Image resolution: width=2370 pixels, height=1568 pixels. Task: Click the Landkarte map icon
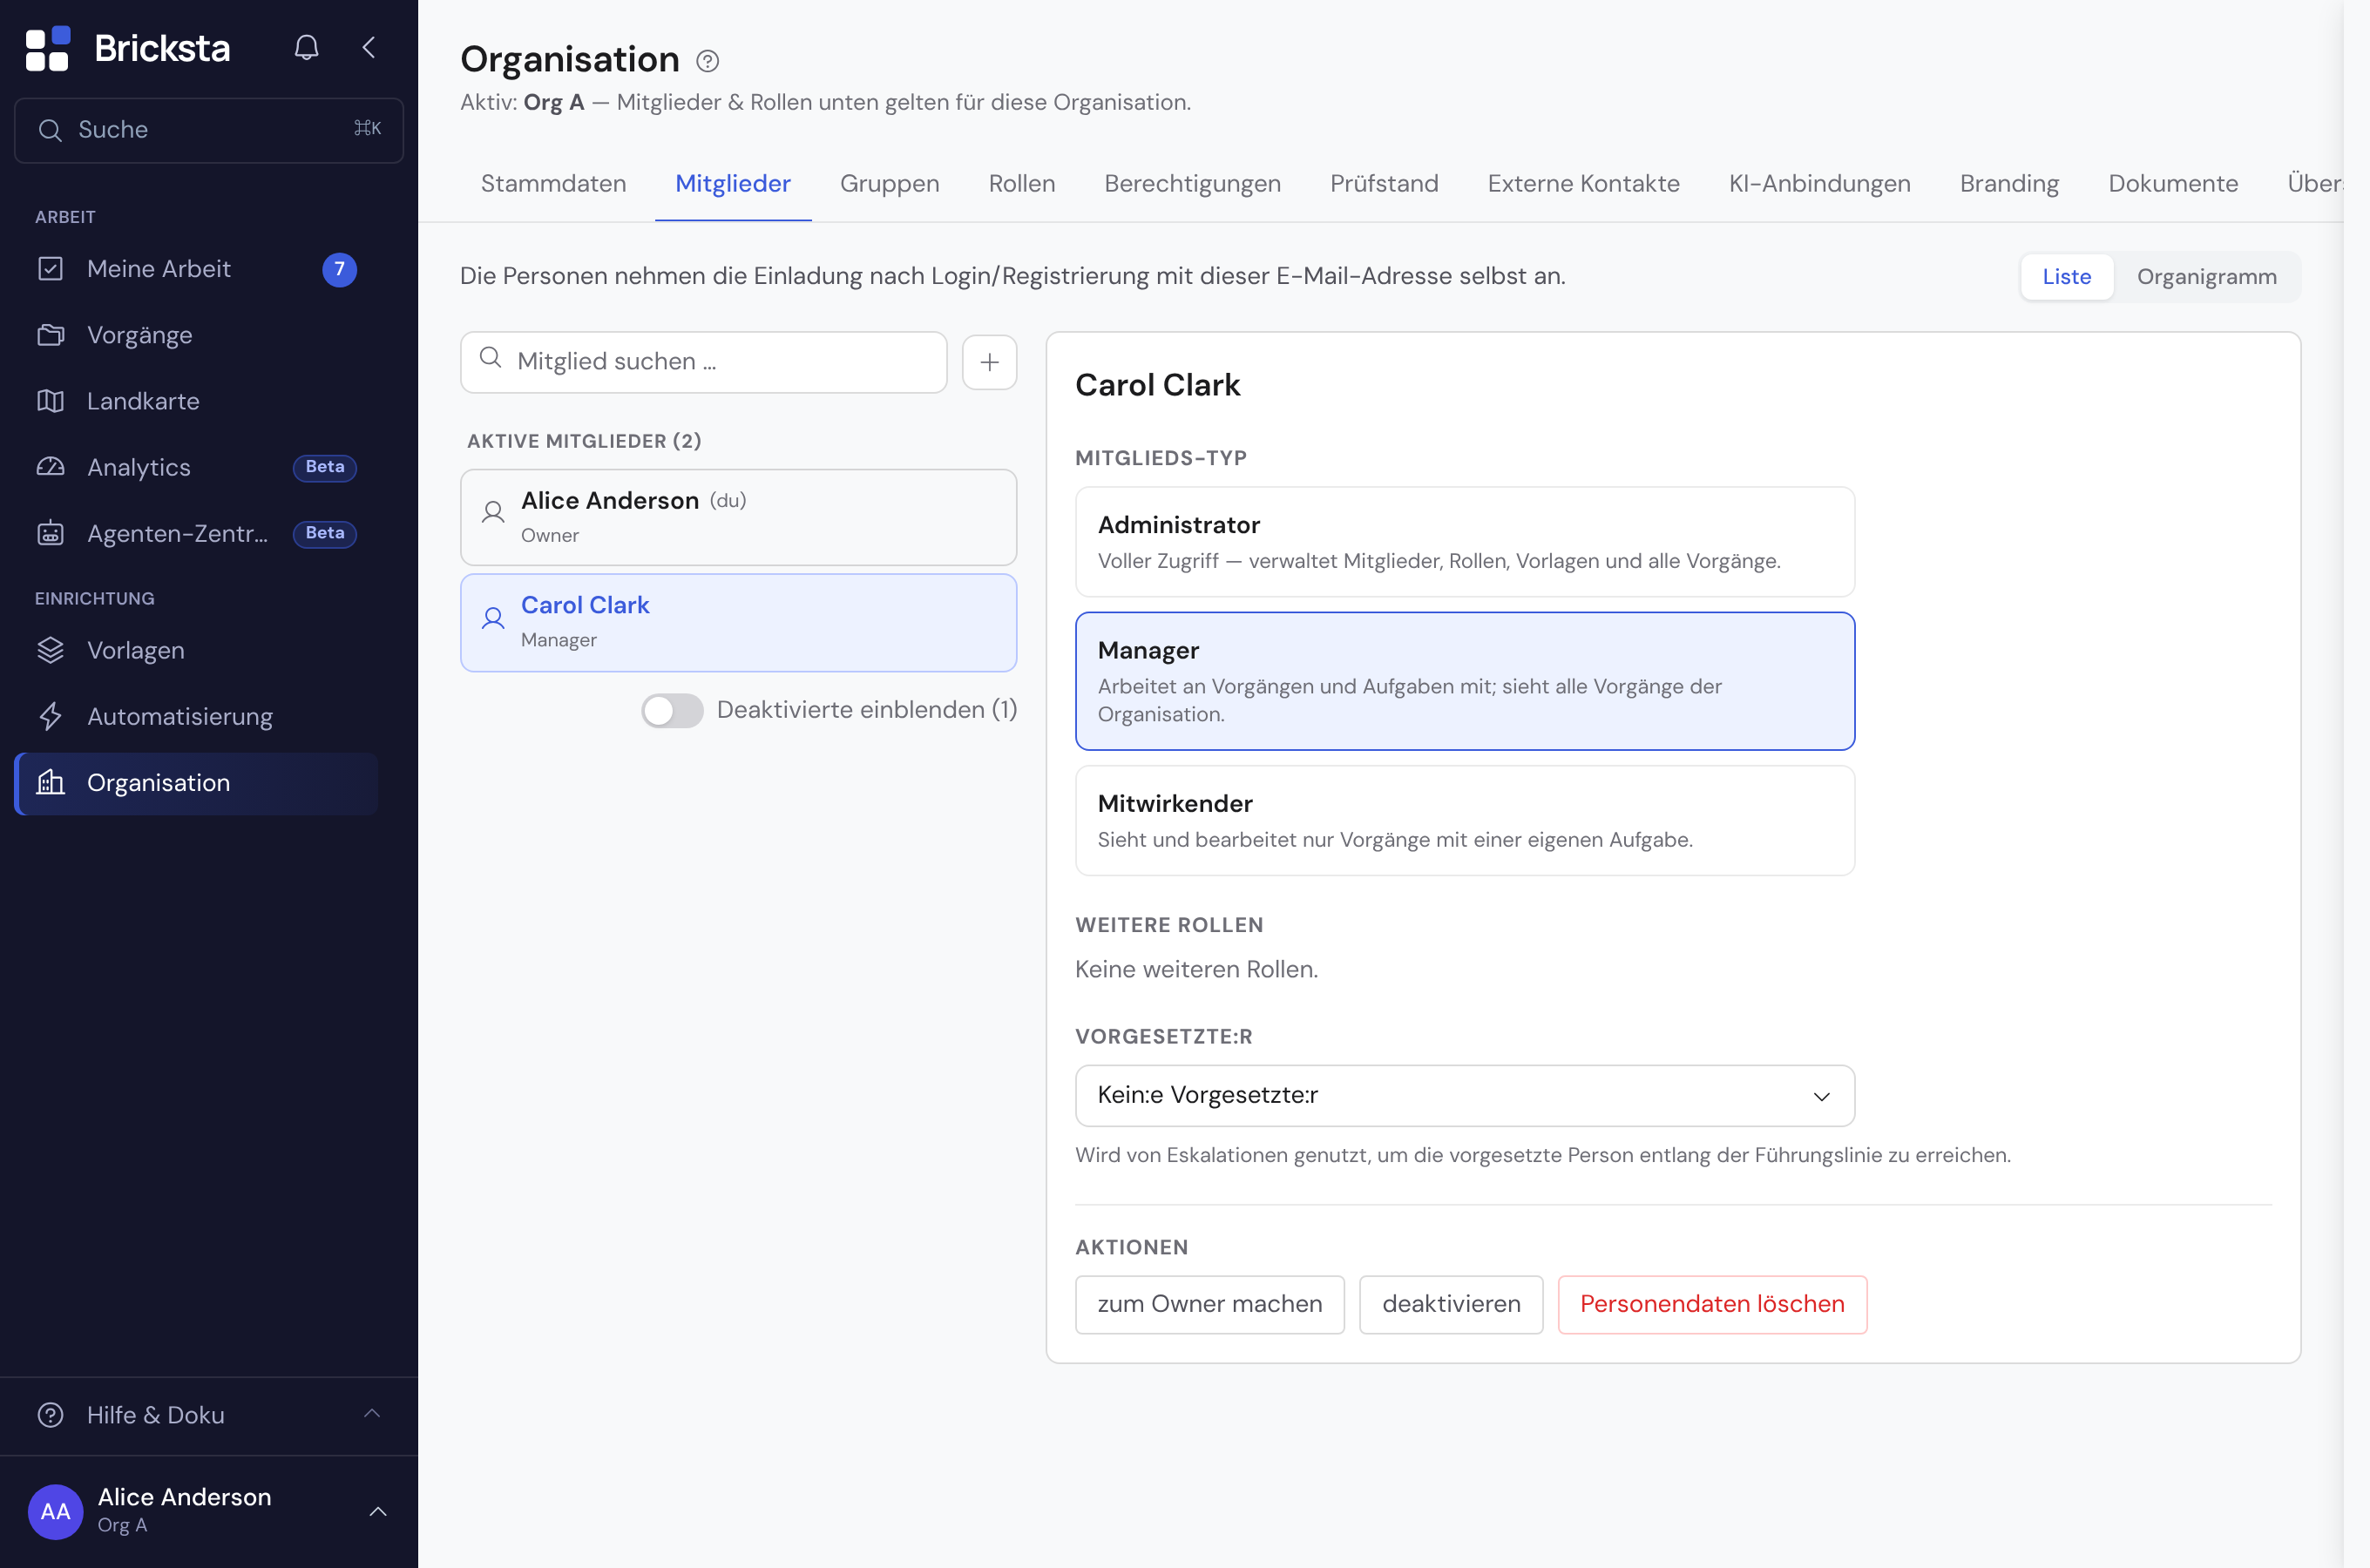[x=50, y=401]
